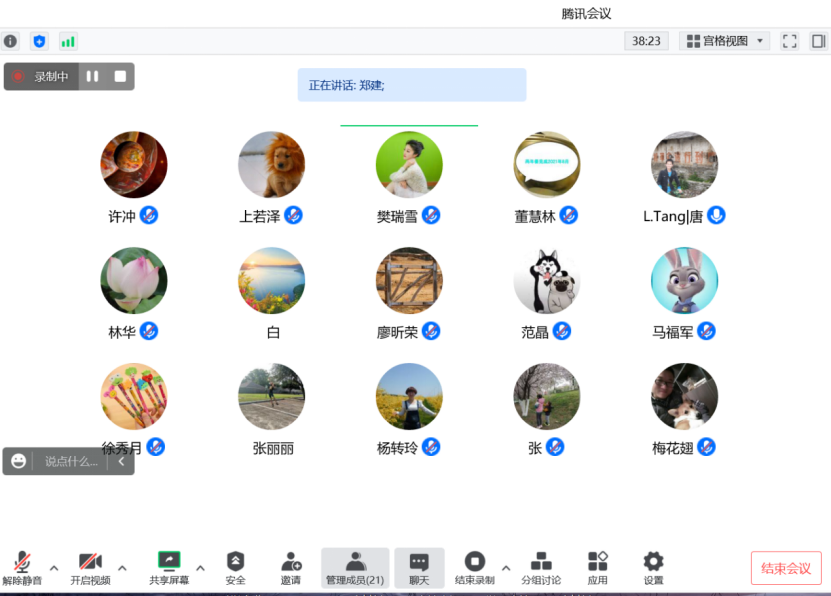
Task: Open the 安全 security settings
Action: coord(235,568)
